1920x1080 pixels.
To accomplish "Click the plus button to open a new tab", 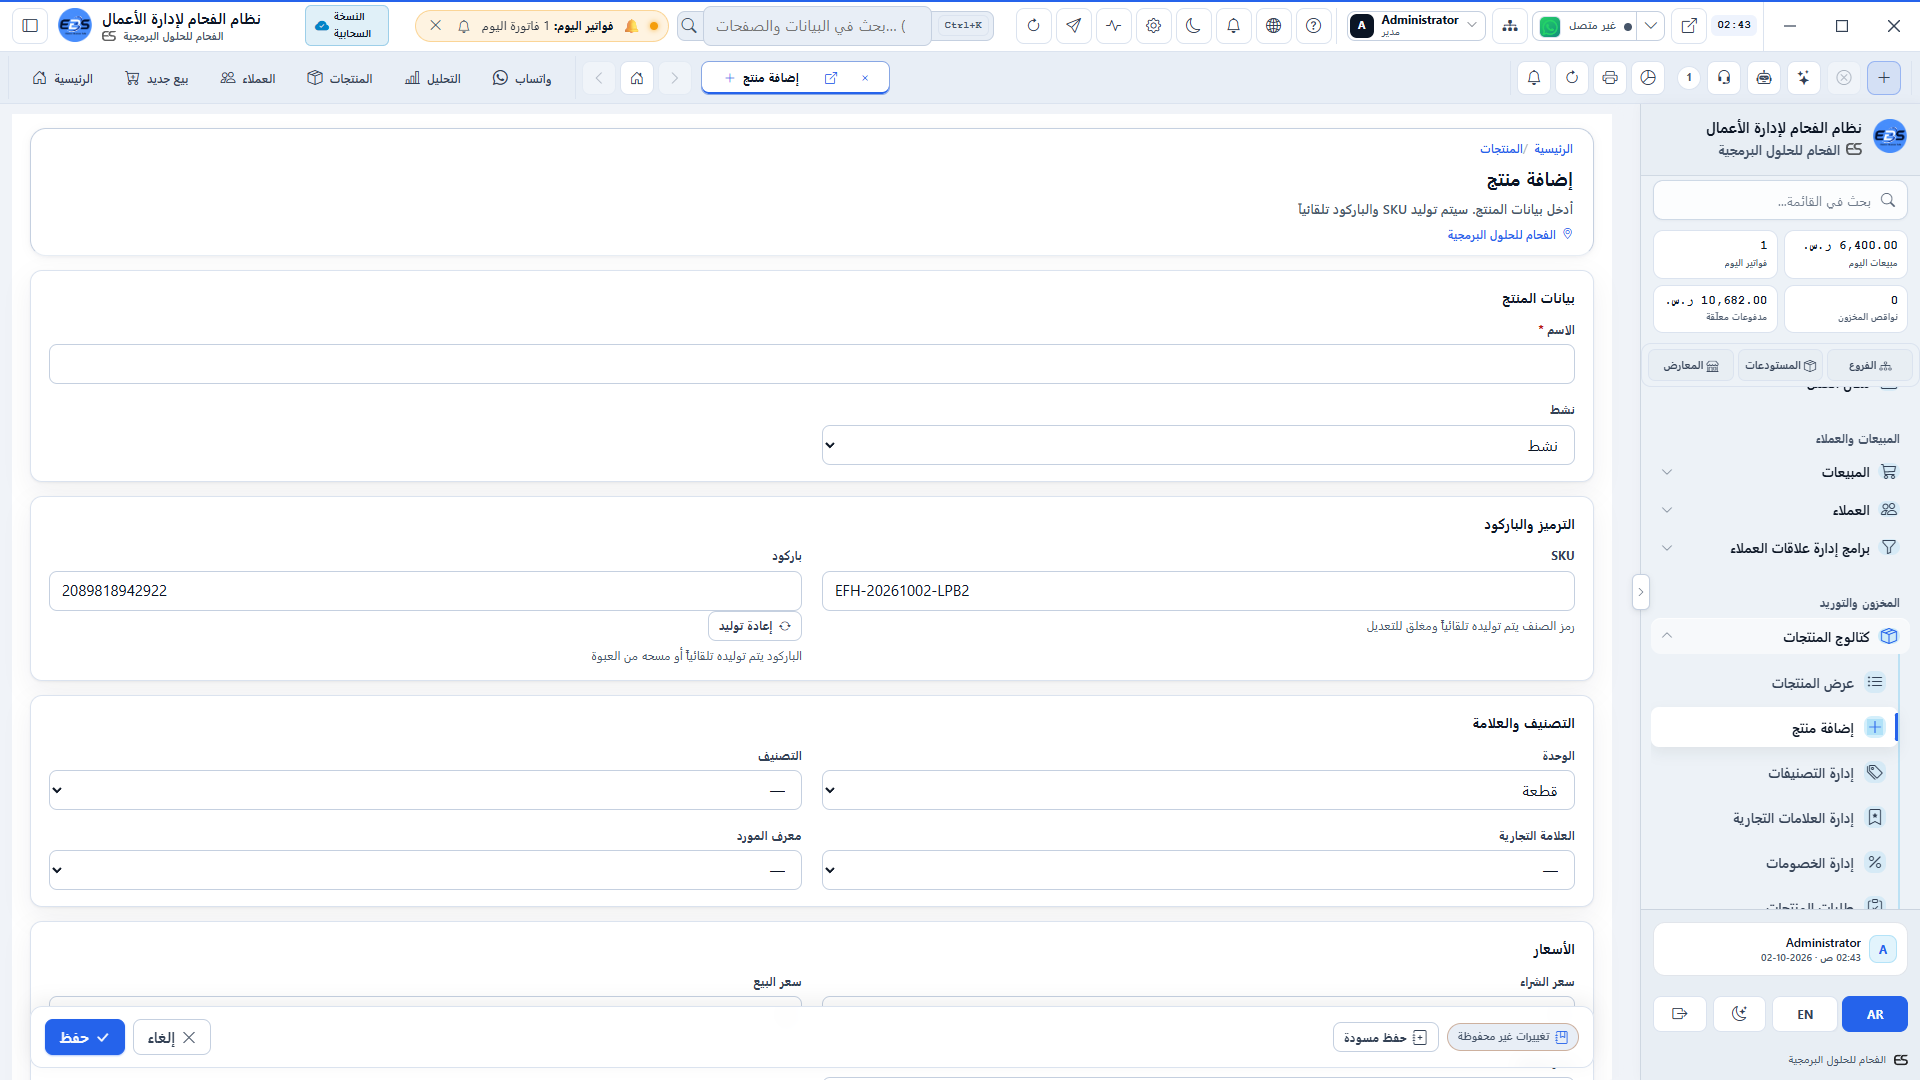I will coord(1884,78).
